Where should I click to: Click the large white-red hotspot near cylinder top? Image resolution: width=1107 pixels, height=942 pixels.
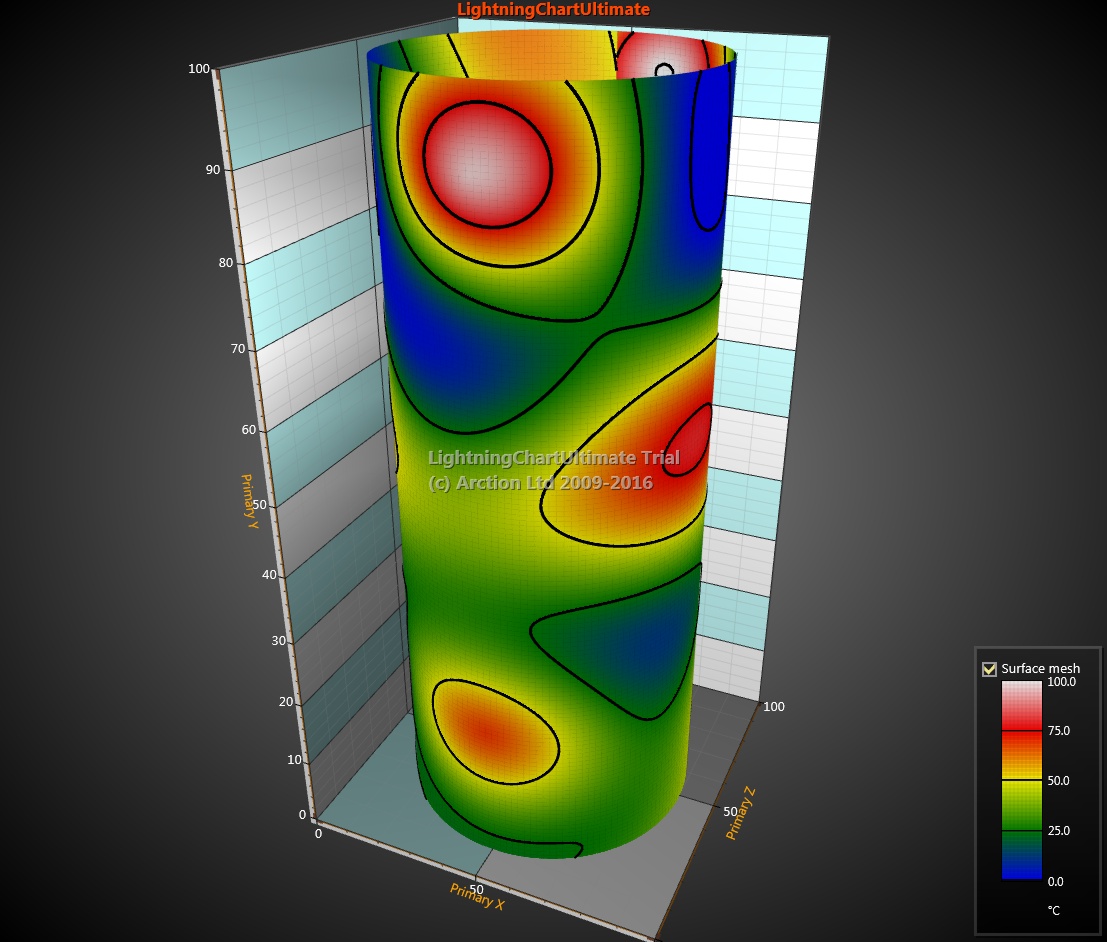[487, 165]
